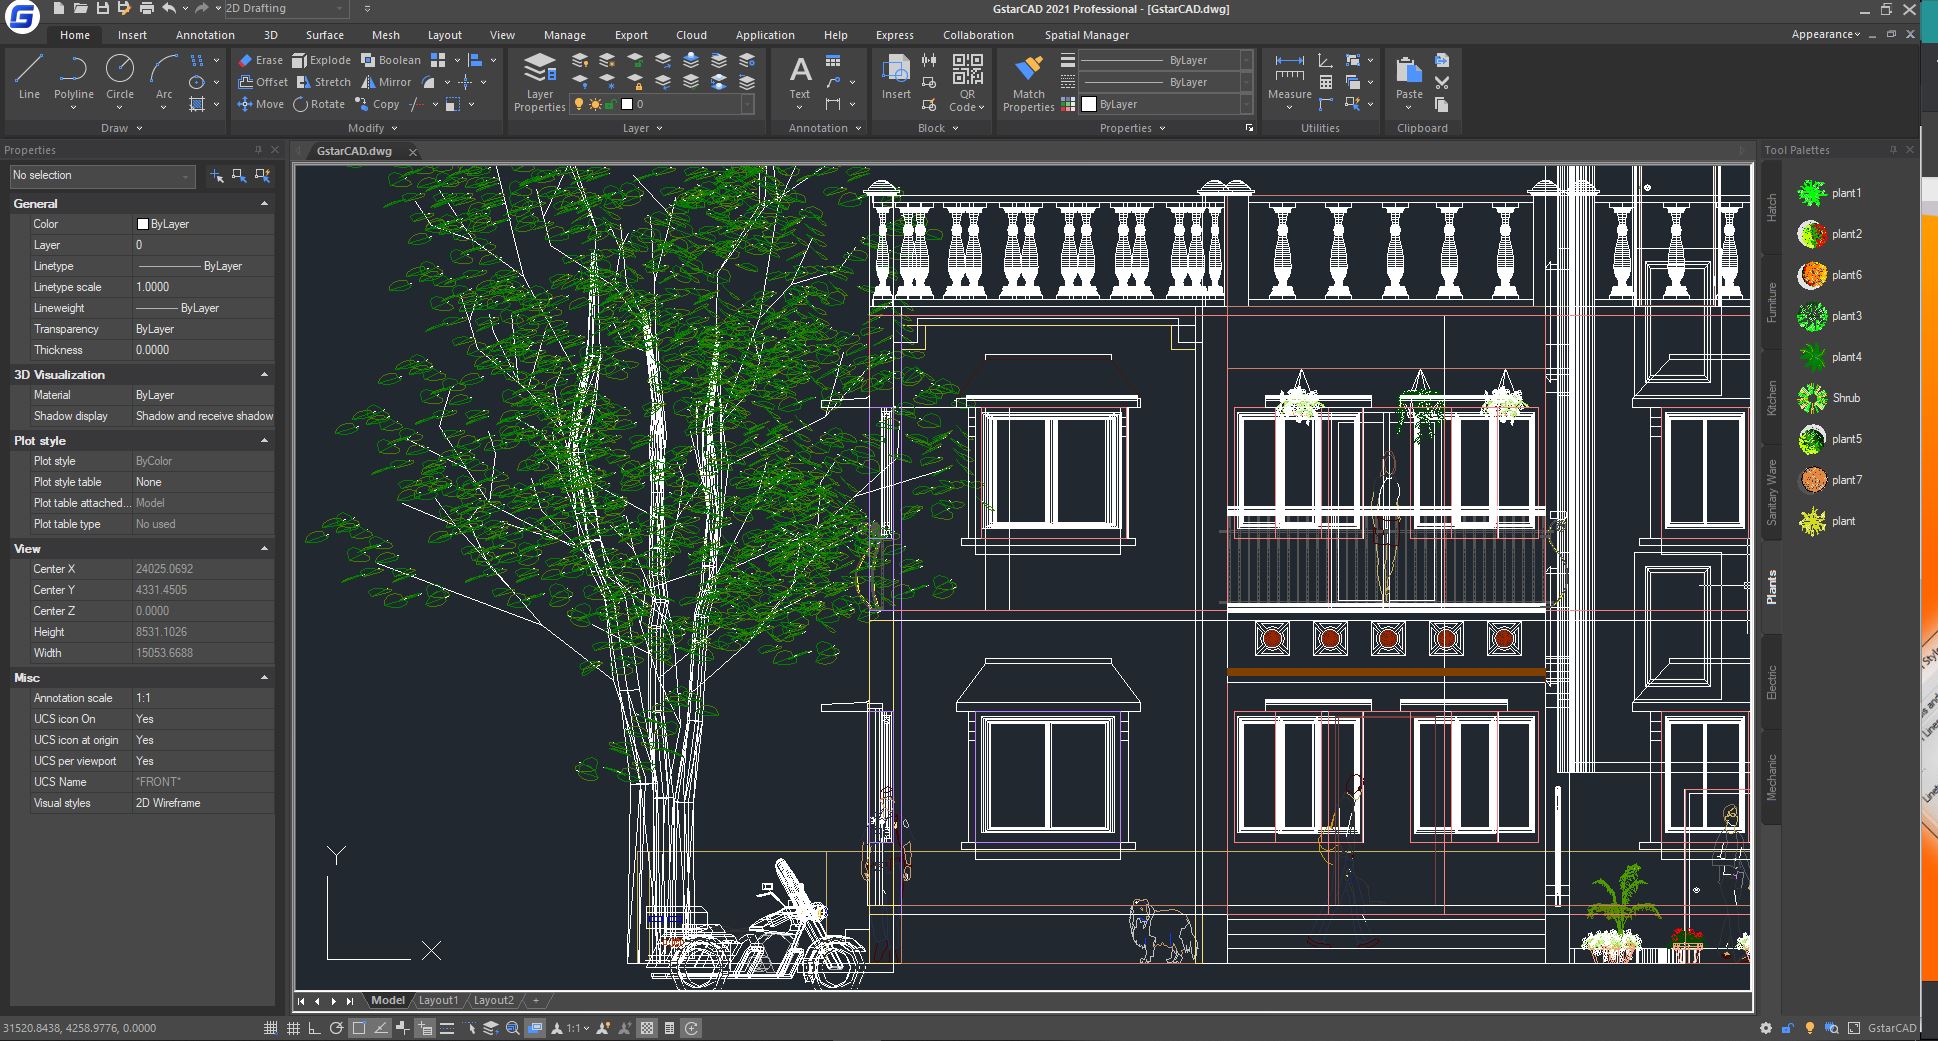Collapse the Plot style section in Properties
This screenshot has height=1041, width=1938.
(x=264, y=440)
